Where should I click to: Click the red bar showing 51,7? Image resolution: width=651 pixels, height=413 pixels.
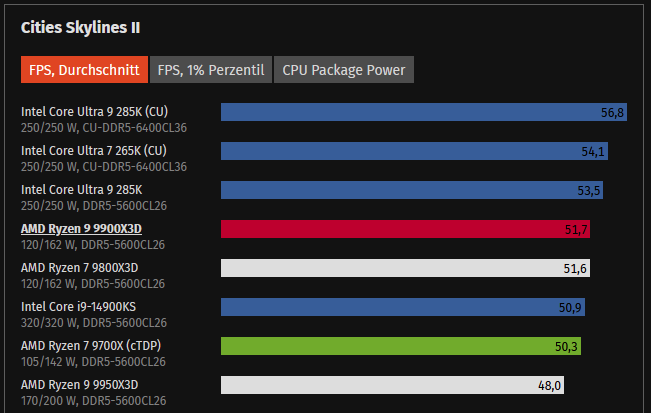point(405,229)
